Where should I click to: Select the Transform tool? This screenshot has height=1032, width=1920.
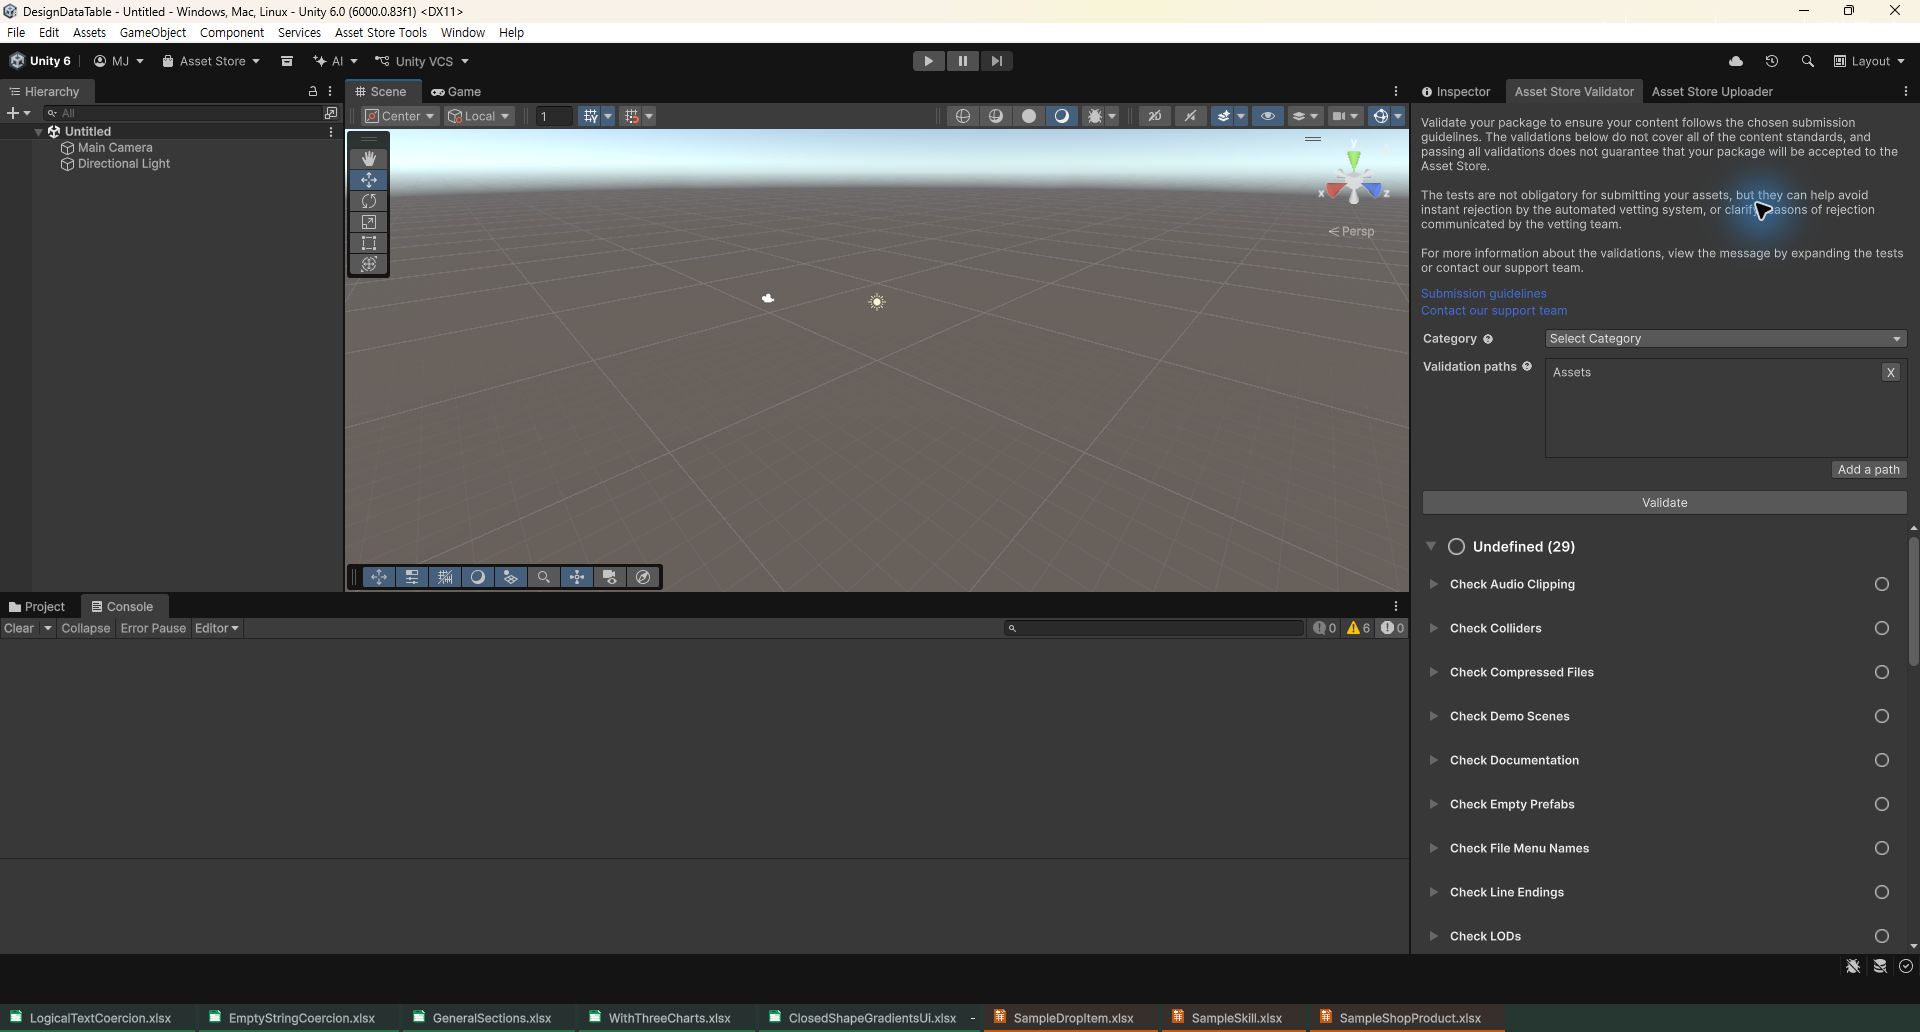click(x=369, y=264)
